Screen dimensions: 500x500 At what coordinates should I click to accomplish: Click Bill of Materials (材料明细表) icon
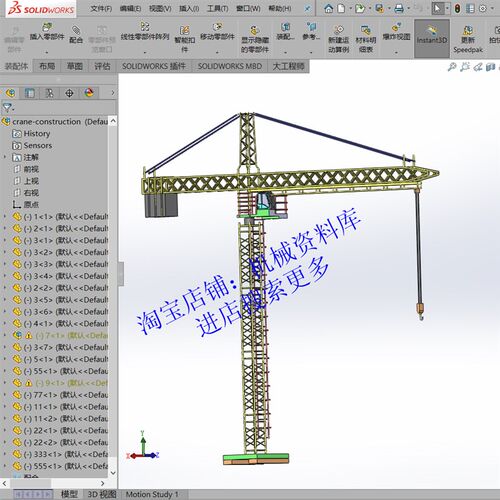tap(366, 30)
